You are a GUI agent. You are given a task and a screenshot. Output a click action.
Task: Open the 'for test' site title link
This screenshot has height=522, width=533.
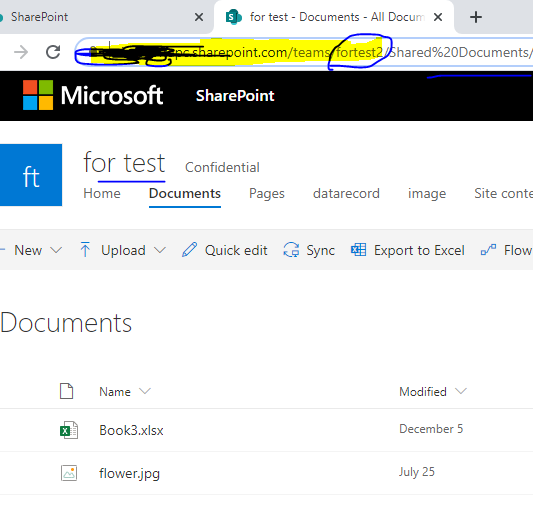[124, 163]
